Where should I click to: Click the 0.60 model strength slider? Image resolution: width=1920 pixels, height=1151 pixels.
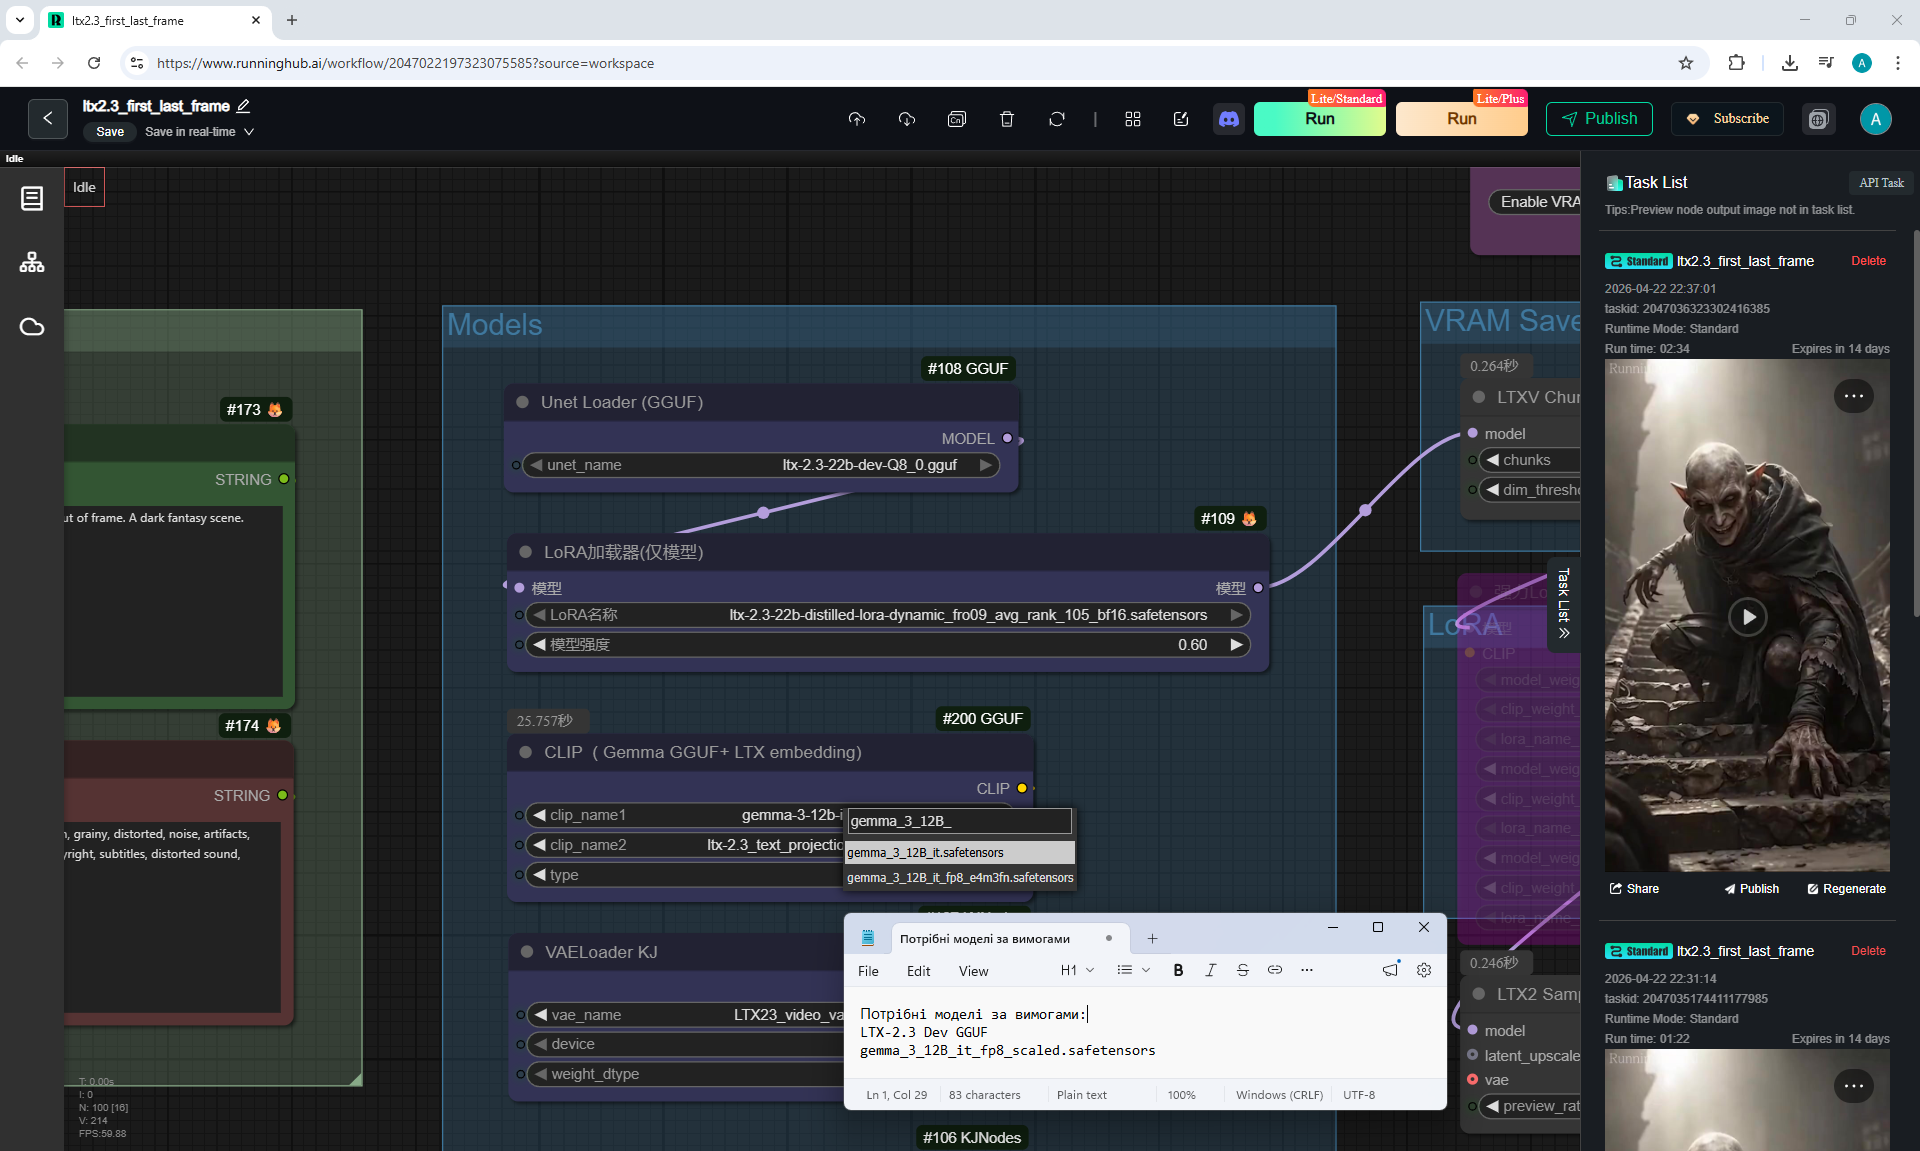coord(888,645)
